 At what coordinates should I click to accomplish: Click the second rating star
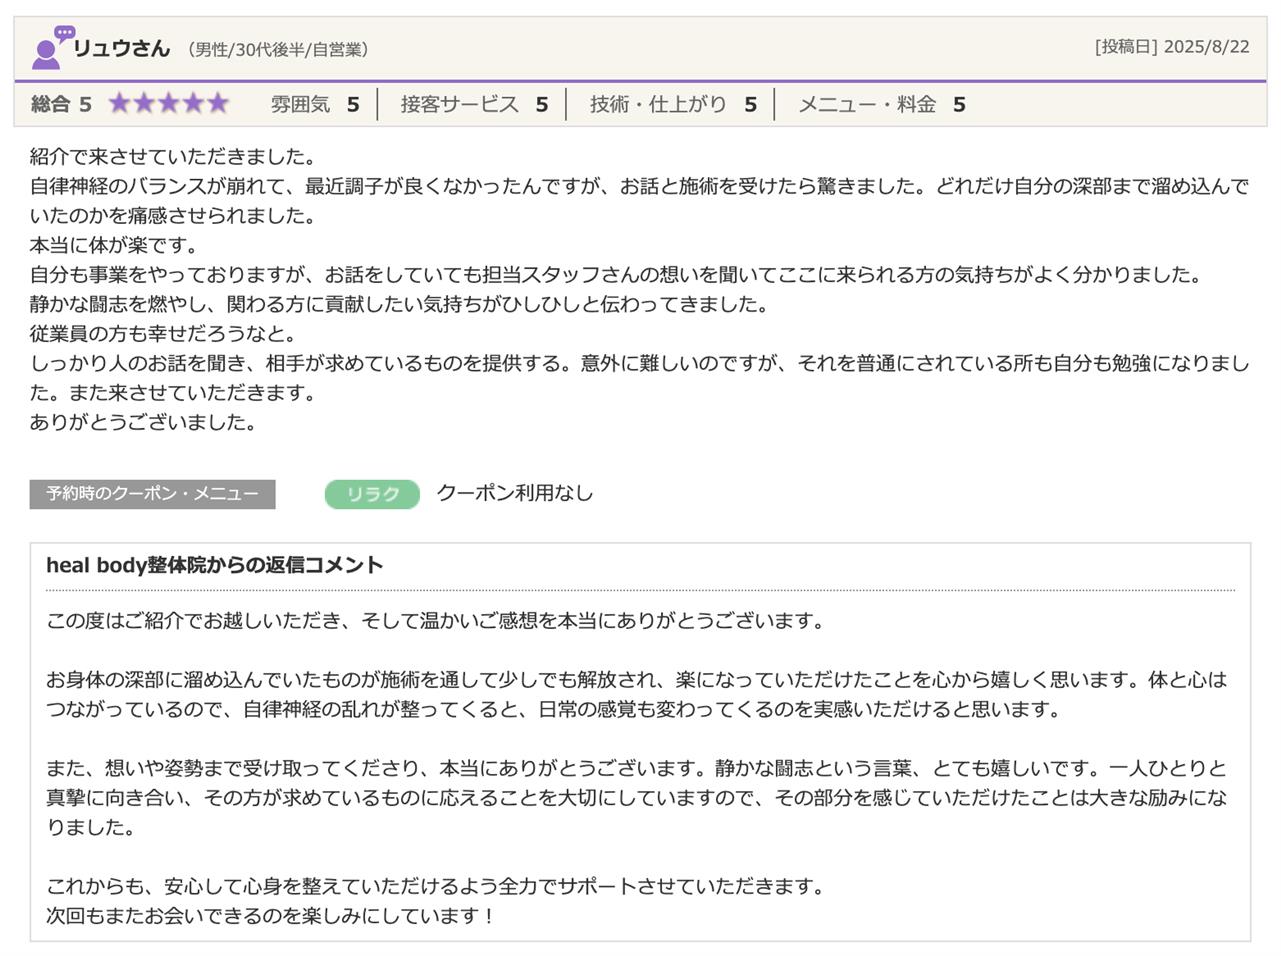(144, 104)
